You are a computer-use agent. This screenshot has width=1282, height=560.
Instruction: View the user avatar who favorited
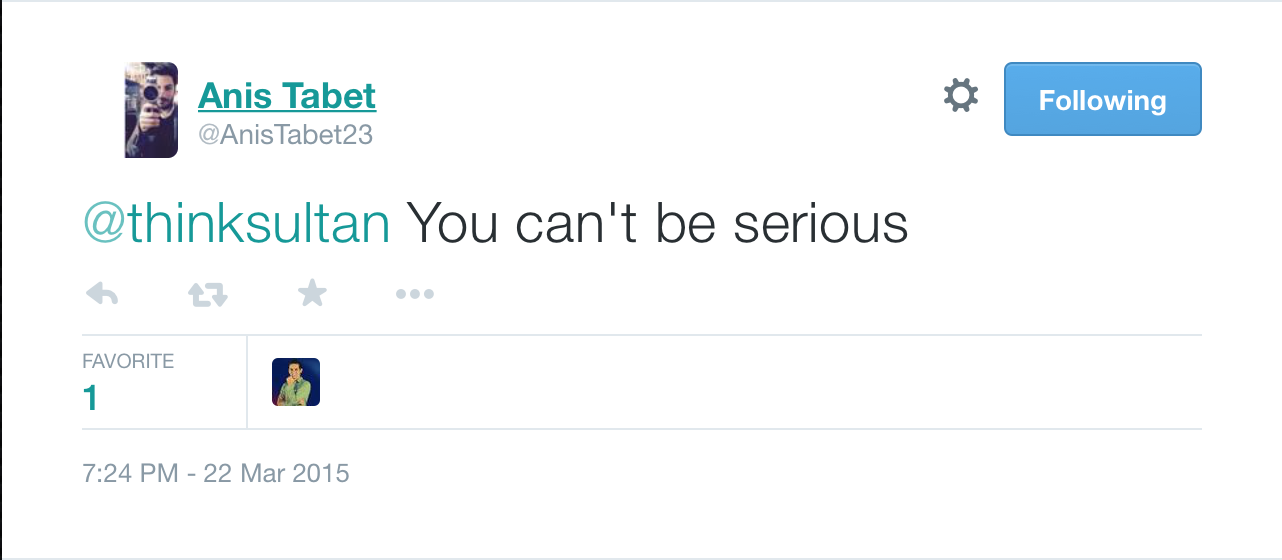296,382
